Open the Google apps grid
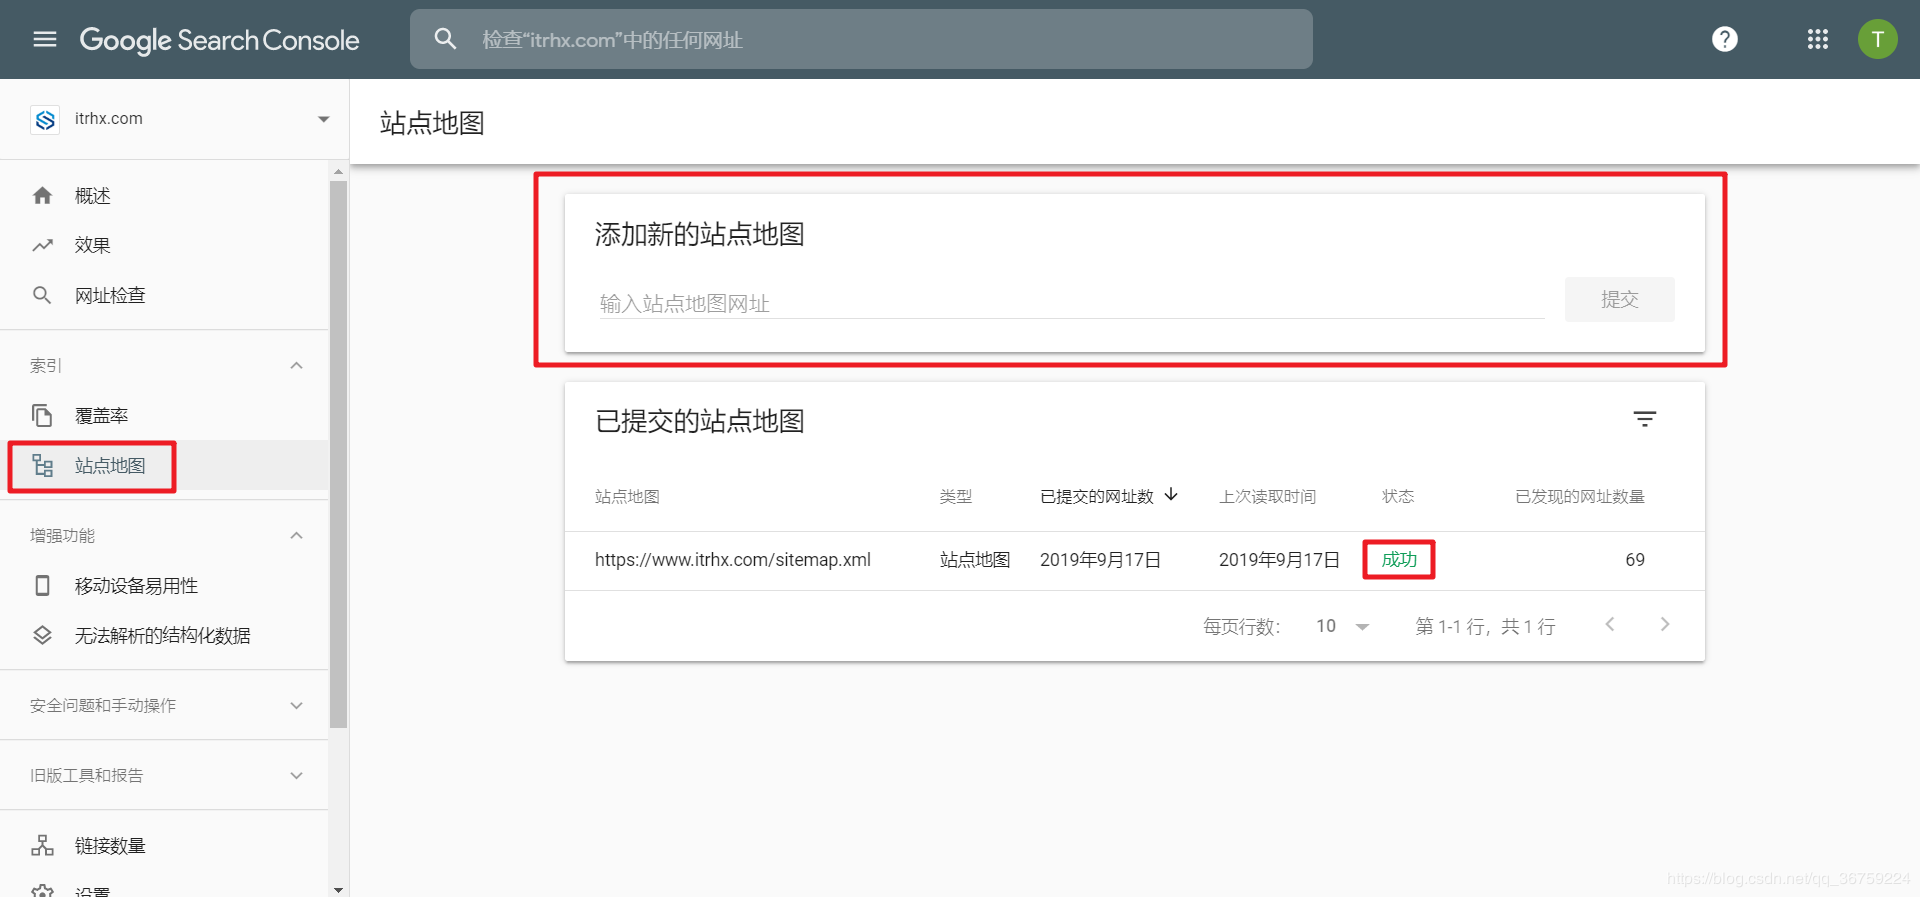The height and width of the screenshot is (897, 1920). point(1818,39)
